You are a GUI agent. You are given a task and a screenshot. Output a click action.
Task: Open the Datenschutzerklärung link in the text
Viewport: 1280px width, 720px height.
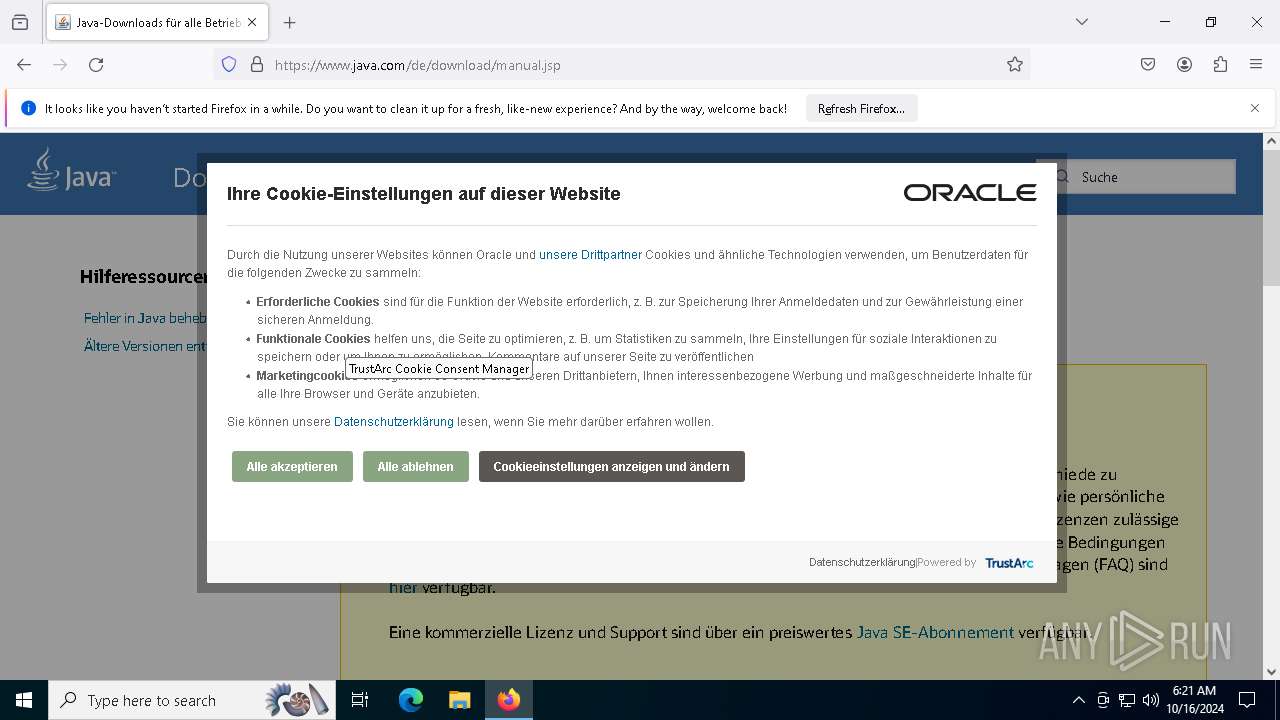[x=394, y=422]
